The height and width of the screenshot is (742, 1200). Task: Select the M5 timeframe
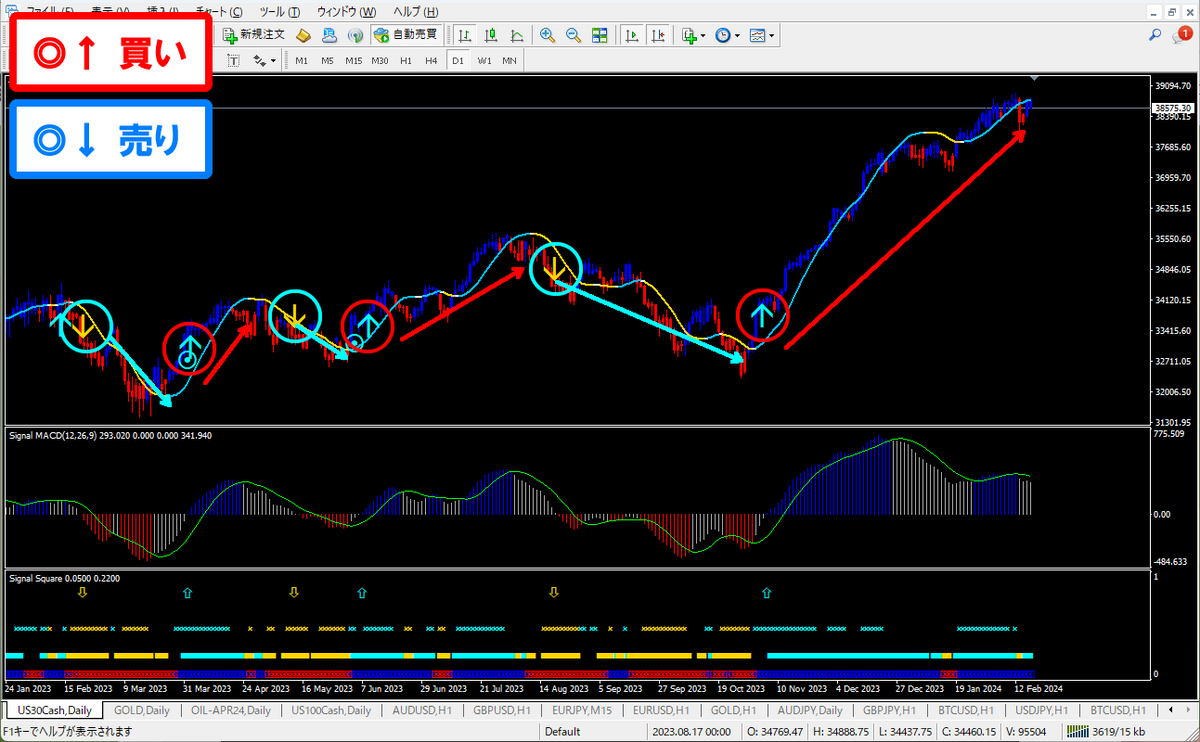tap(327, 61)
